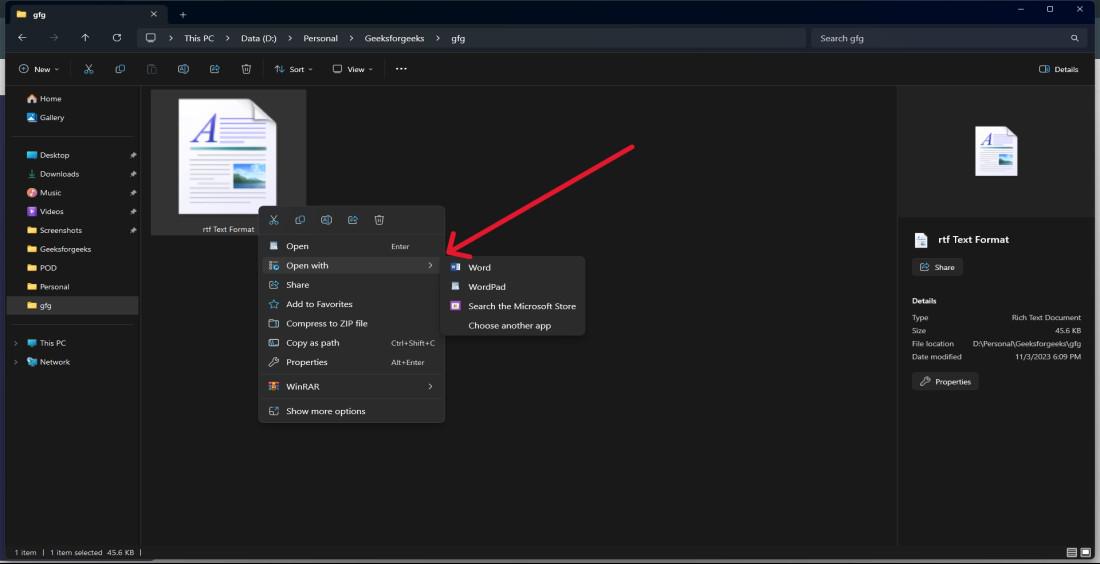Expand the Network tree node

point(15,362)
